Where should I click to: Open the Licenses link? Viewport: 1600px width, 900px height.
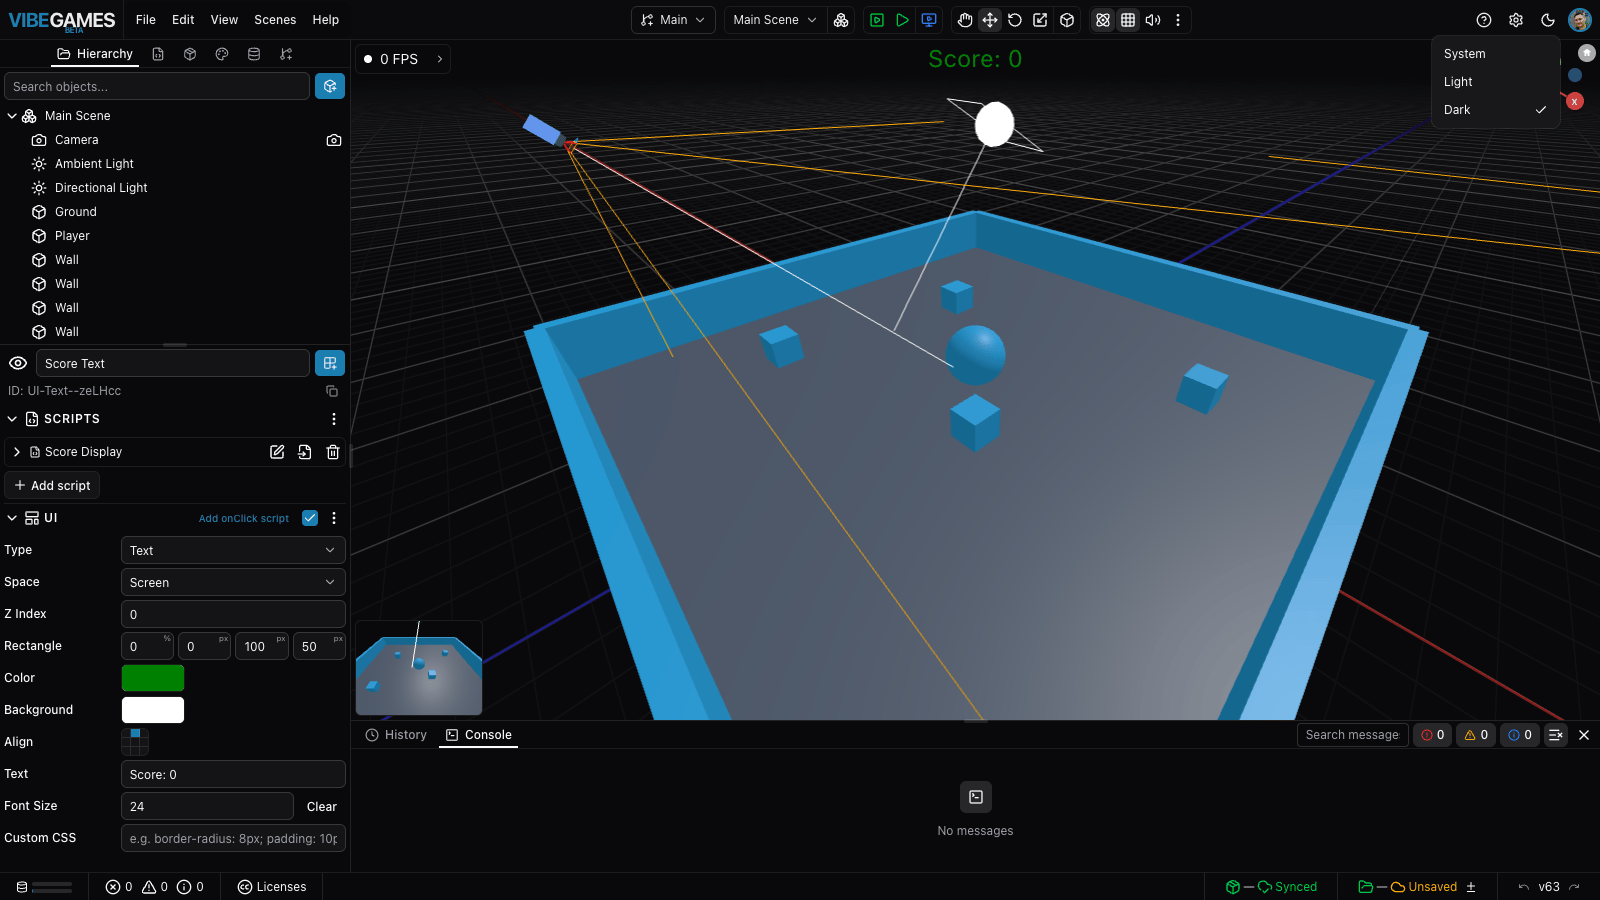272,887
